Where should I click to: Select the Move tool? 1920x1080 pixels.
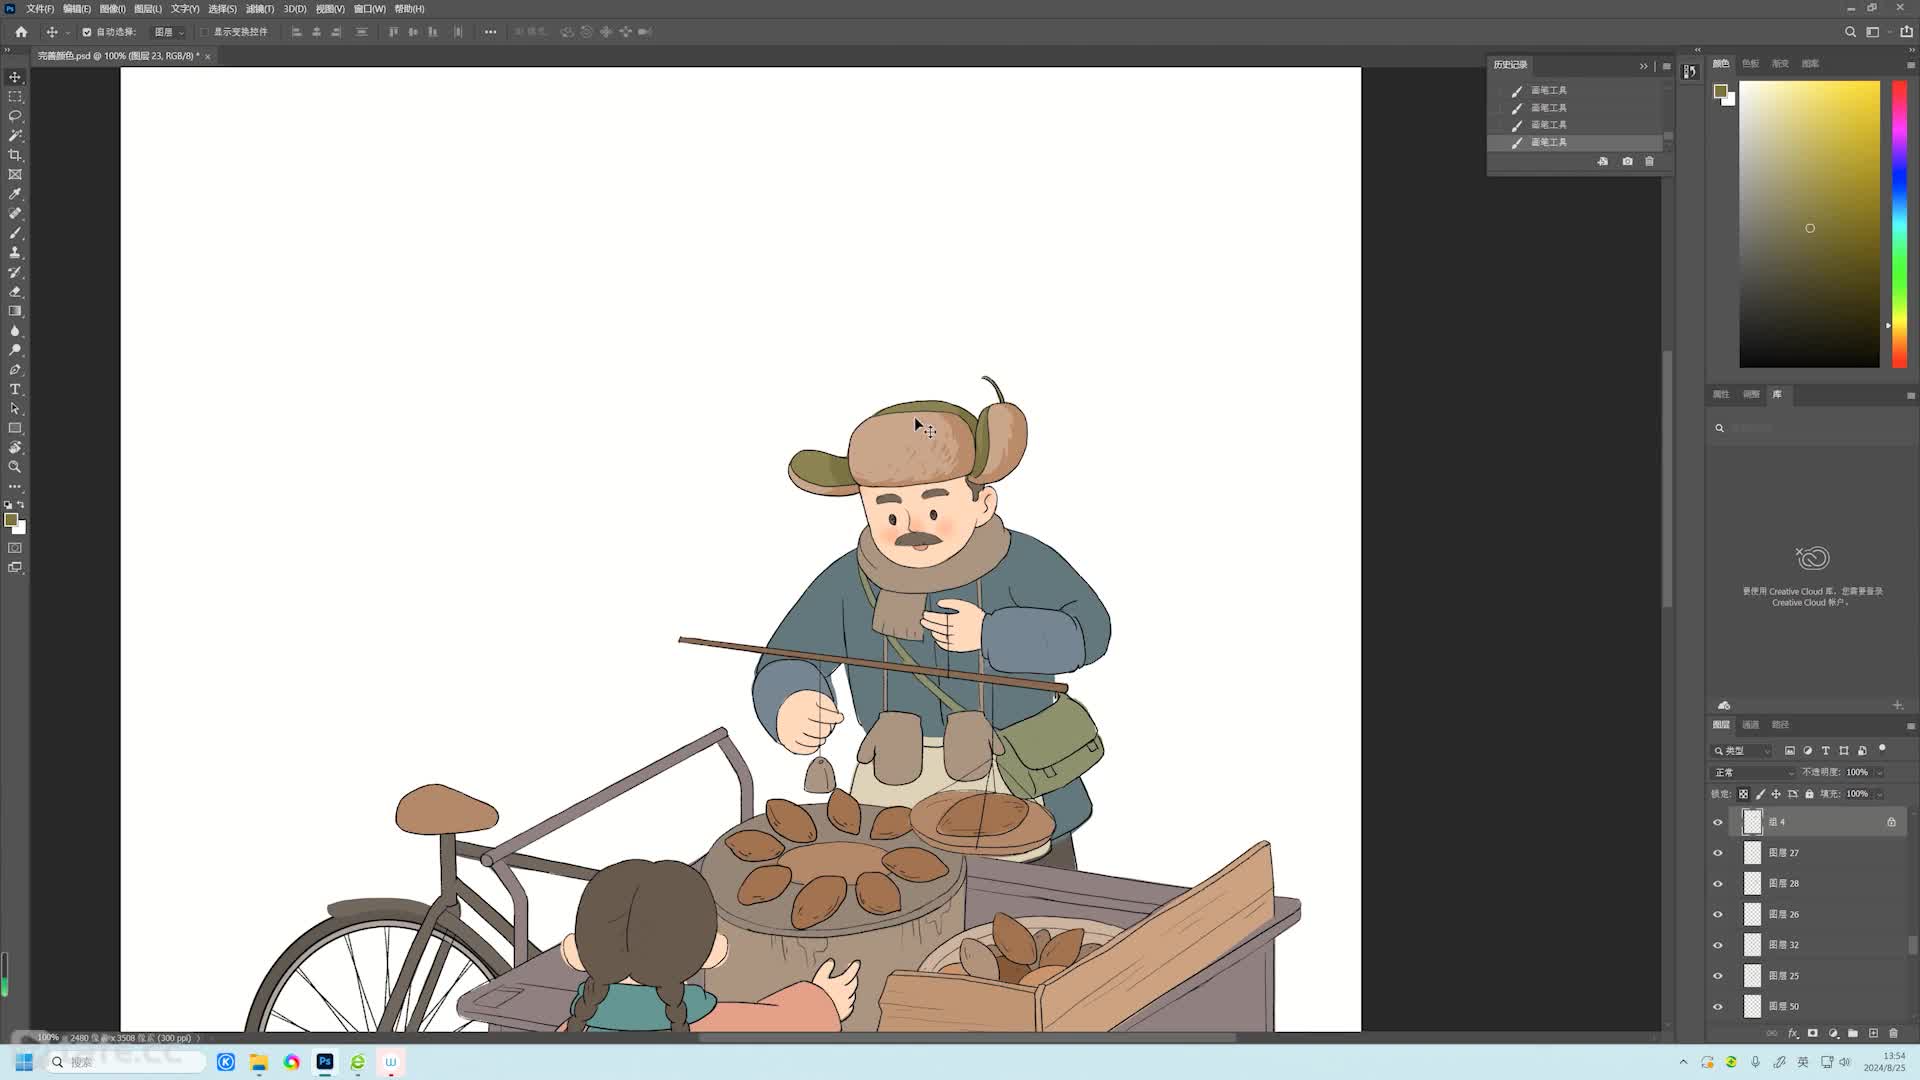tap(15, 77)
